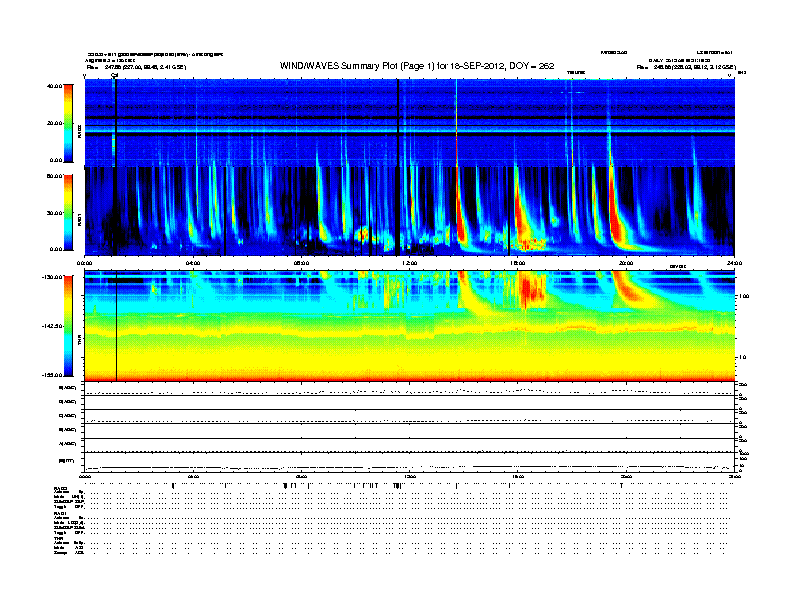Image resolution: width=792 pixels, height=612 pixels.
Task: Click 24:00 tick label under RAD1 spectrogram
Action: (x=734, y=263)
